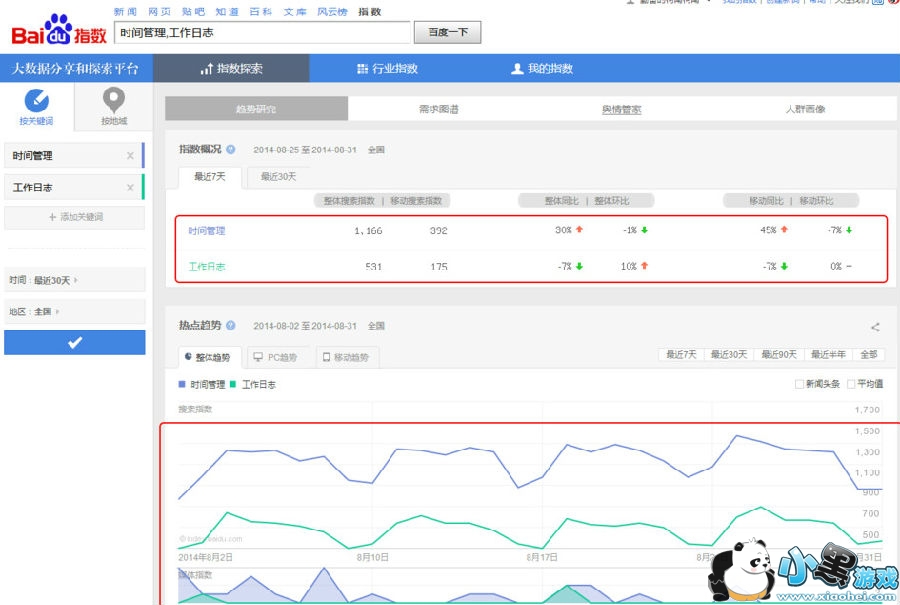Switch to the PC趋势 tab

(x=276, y=357)
